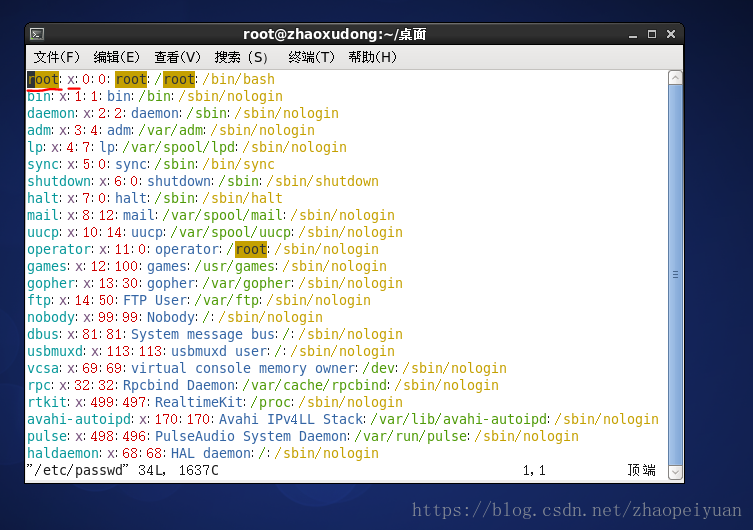The image size is (753, 530).
Task: Click 'operator' username at line start
Action: coord(59,249)
